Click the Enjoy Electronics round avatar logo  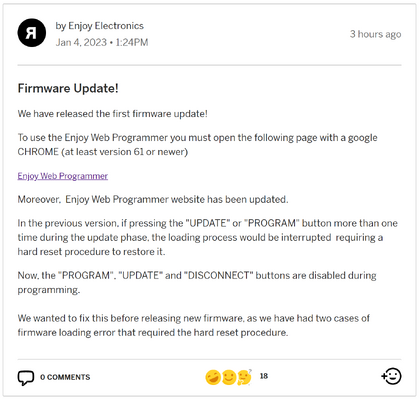[x=32, y=33]
